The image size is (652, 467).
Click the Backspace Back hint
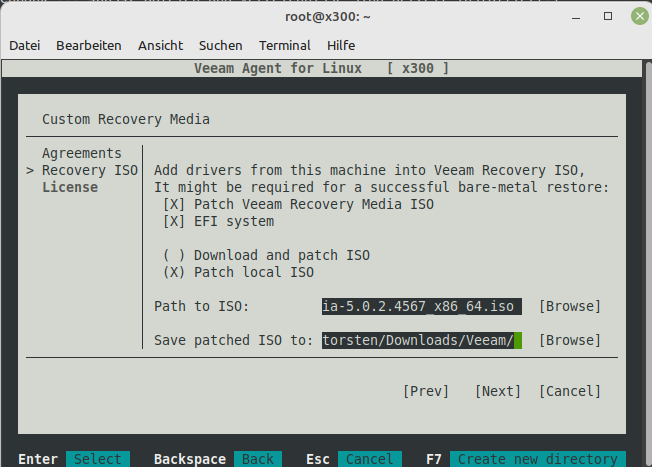(x=218, y=459)
